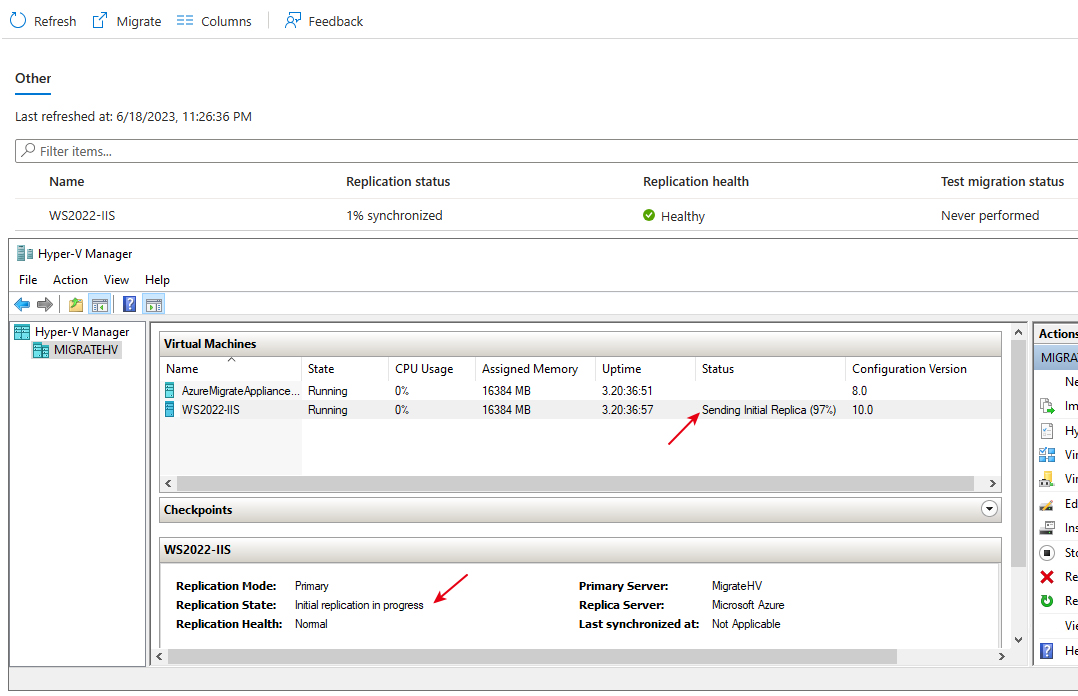Click the "Sending Initial Replica (97%)" status
The height and width of the screenshot is (696, 1078).
[x=769, y=410]
